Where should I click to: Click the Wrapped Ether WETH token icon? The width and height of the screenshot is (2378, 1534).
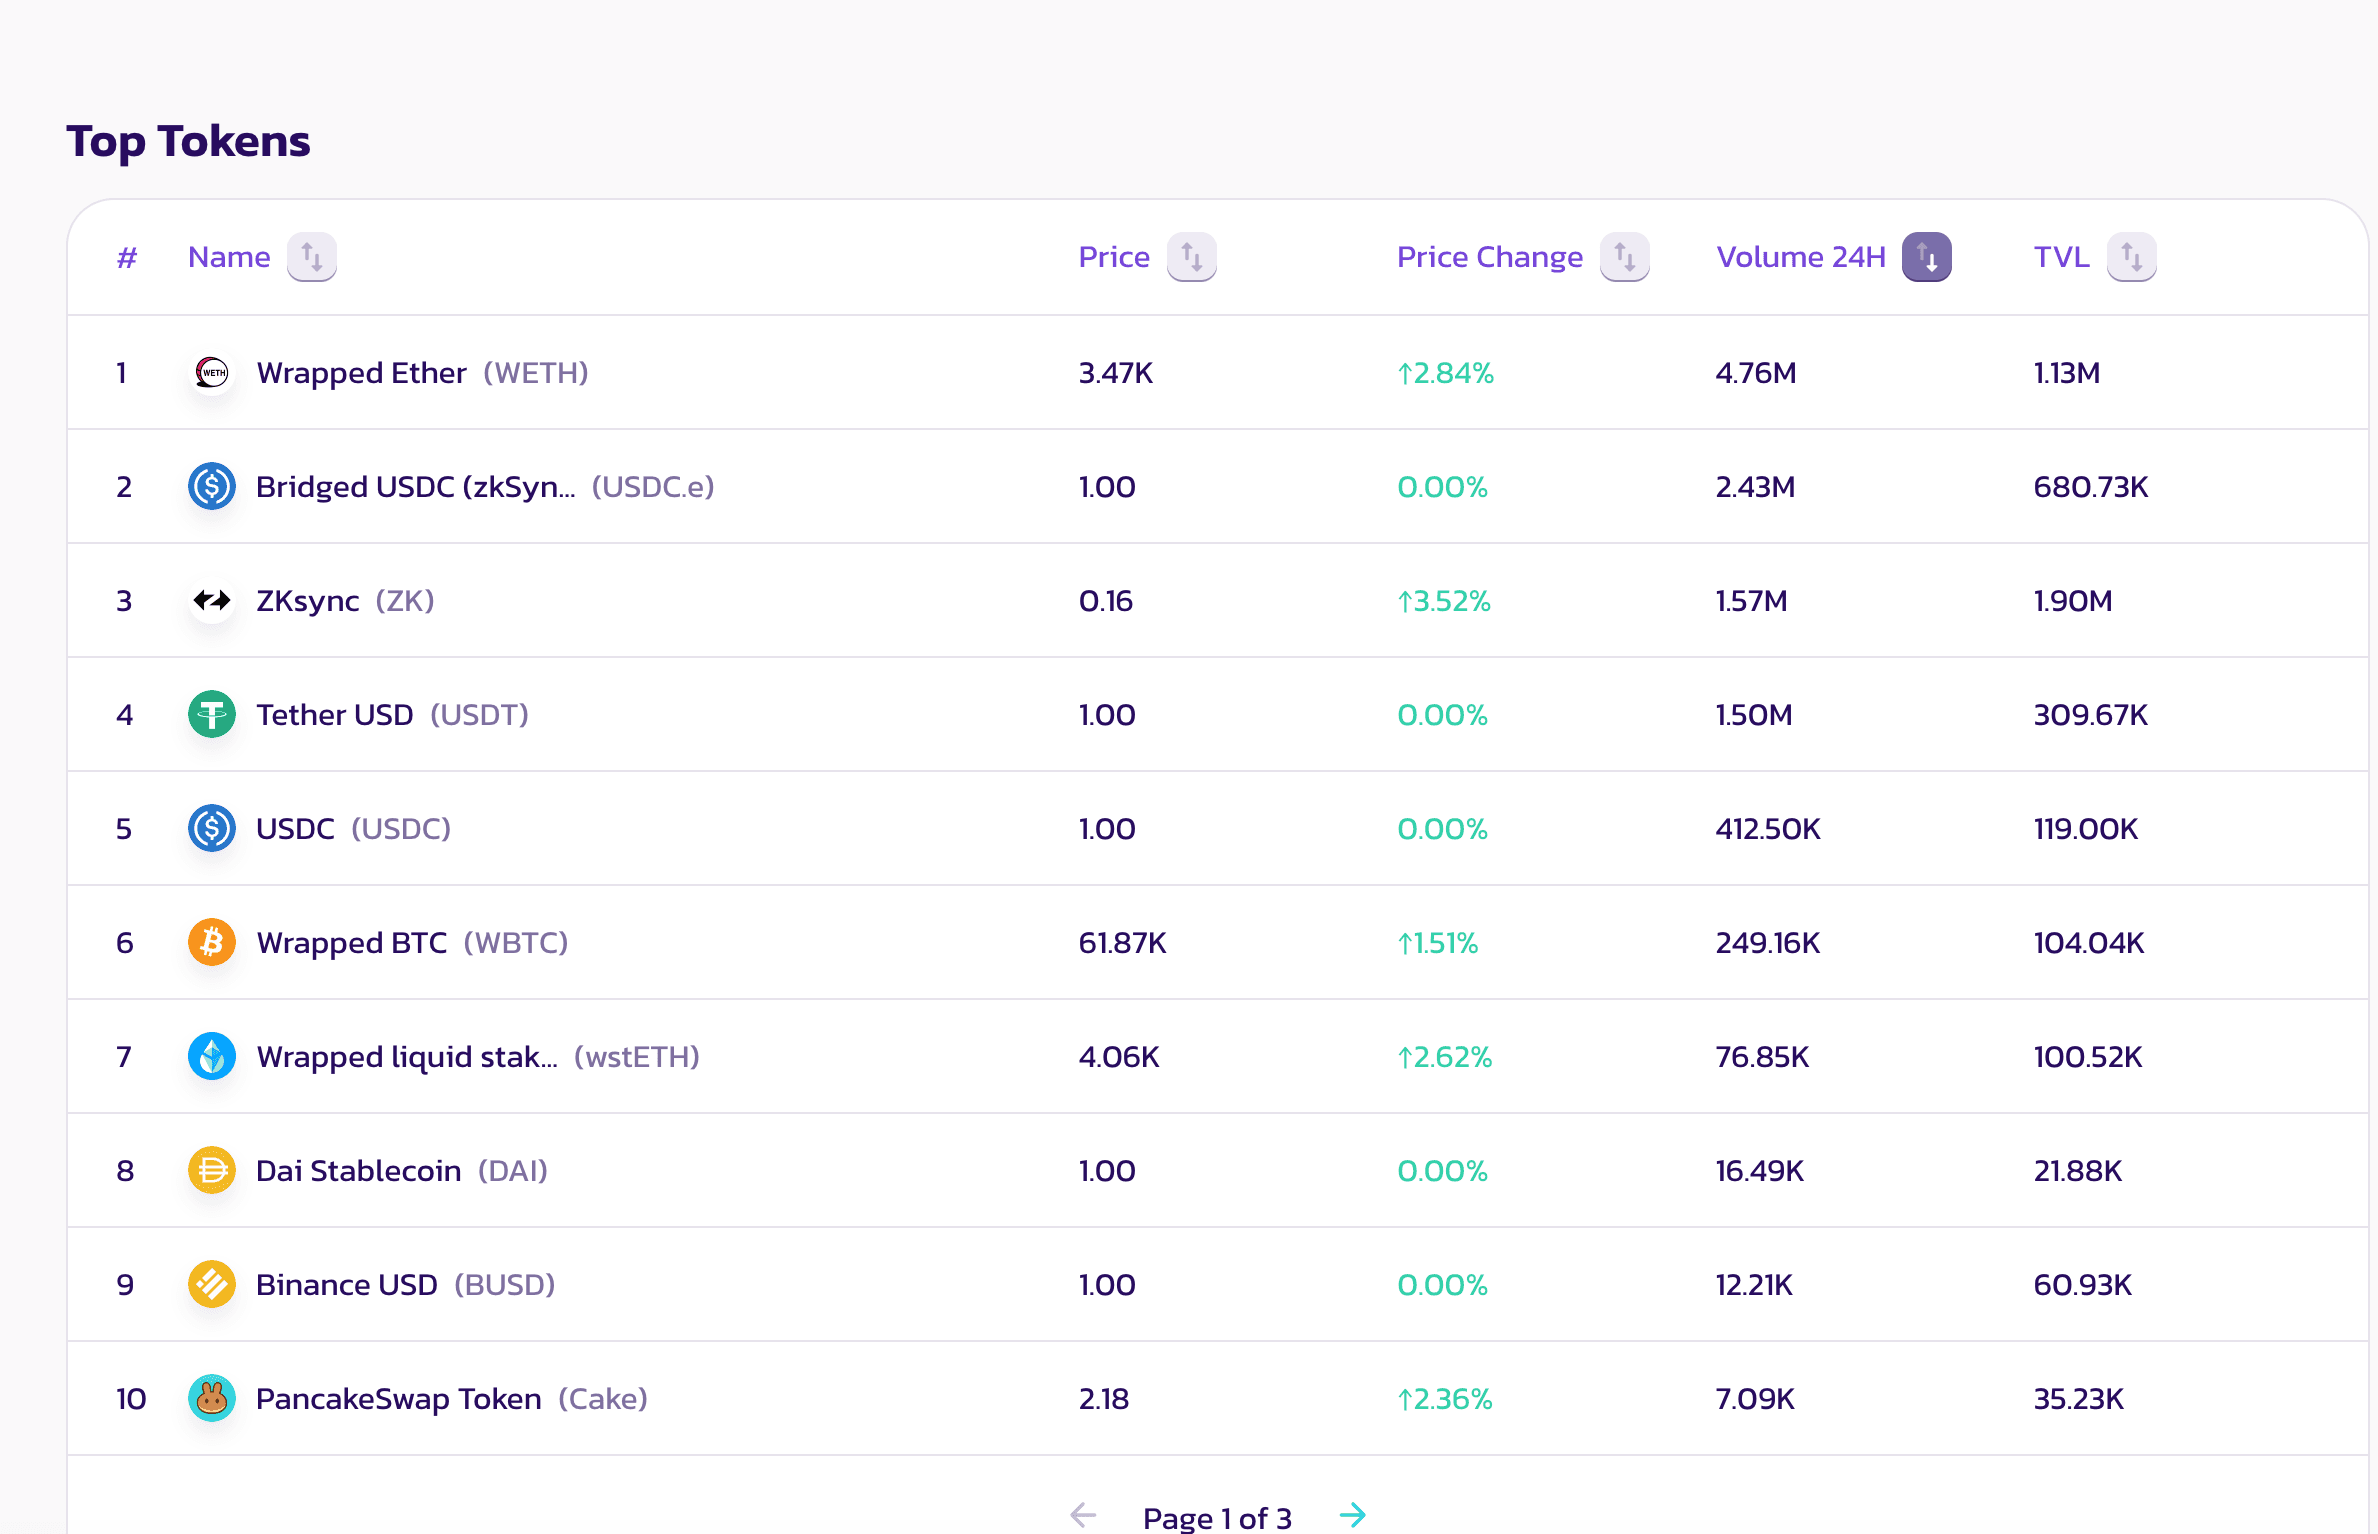[x=212, y=373]
